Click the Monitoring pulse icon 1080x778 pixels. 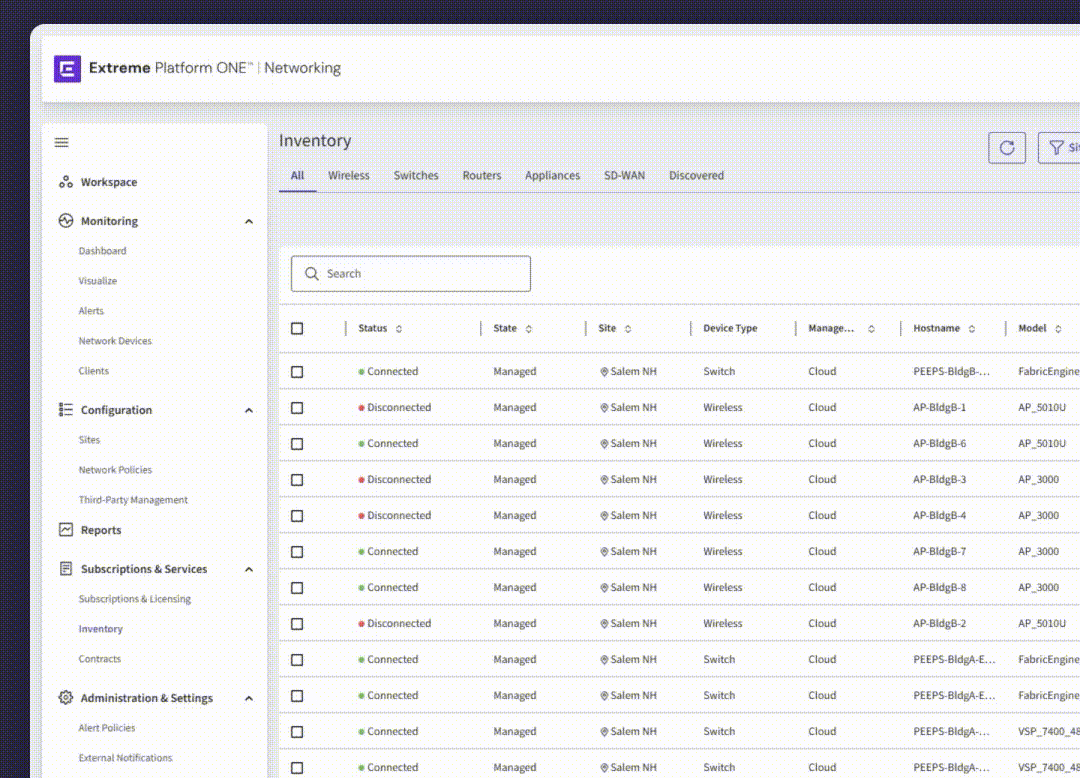tap(65, 220)
